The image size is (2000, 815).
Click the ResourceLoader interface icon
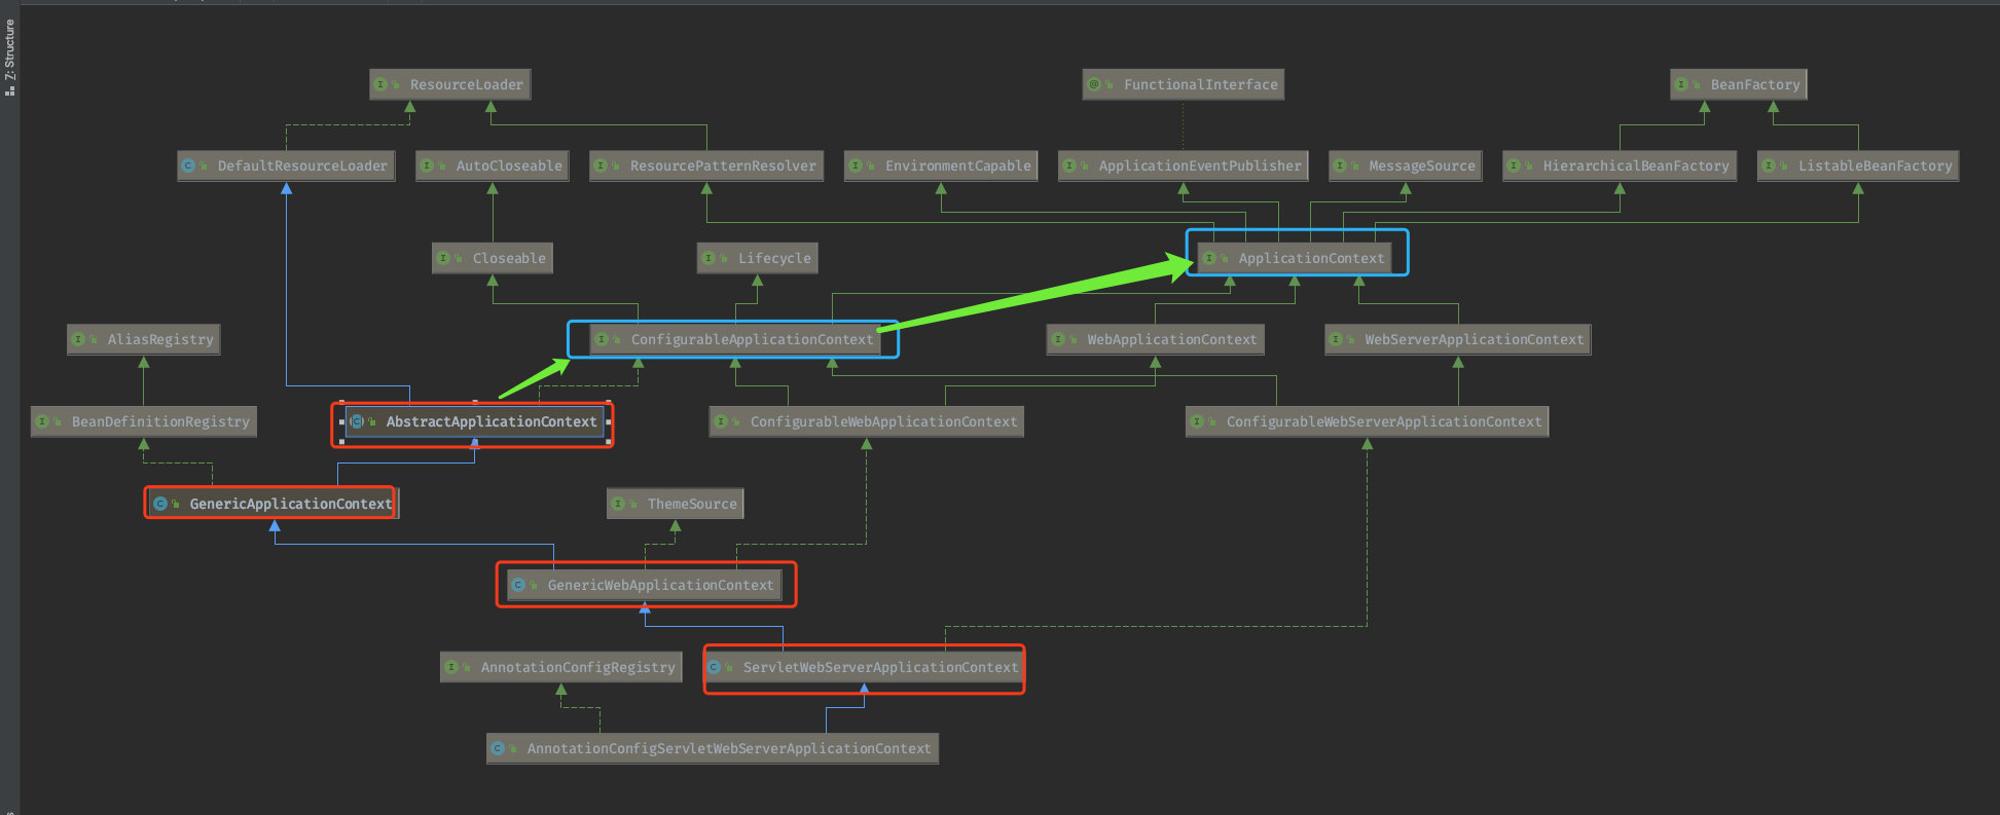(x=380, y=85)
